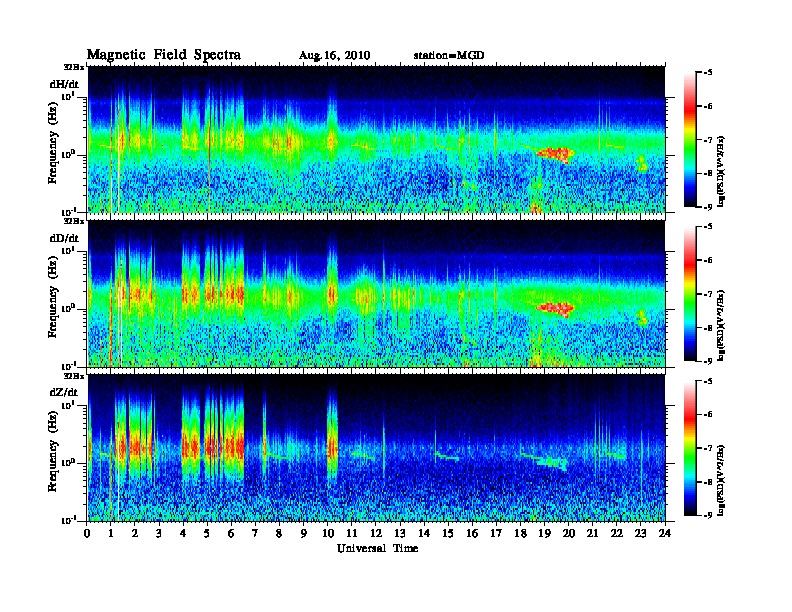Click the "station=MGD" label
Viewport: 792px width, 612px height.
pyautogui.click(x=449, y=55)
